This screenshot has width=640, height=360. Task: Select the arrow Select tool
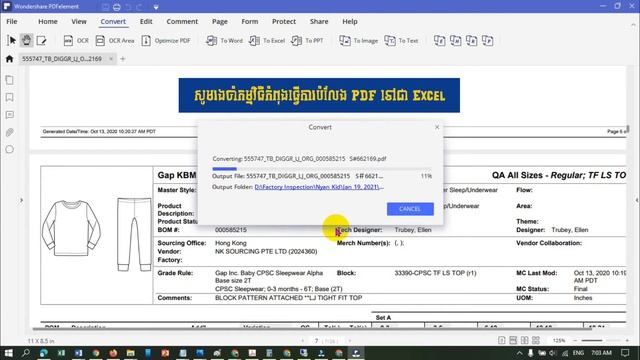click(x=11, y=40)
